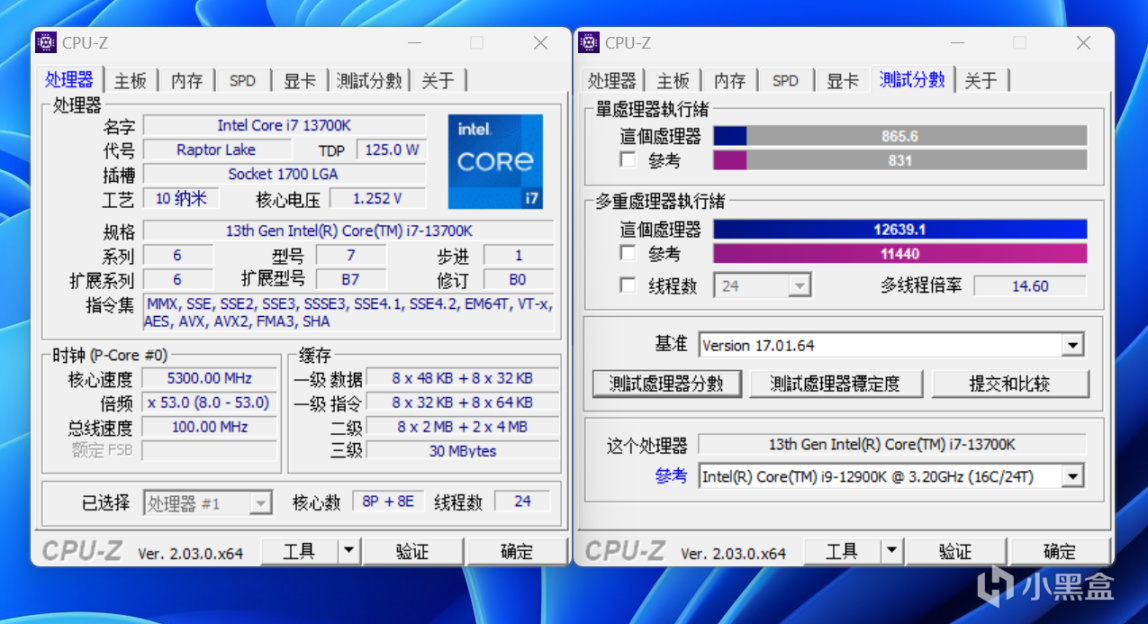Click the 插槽 field Socket 1700 LGA
The width and height of the screenshot is (1148, 624).
(x=284, y=174)
